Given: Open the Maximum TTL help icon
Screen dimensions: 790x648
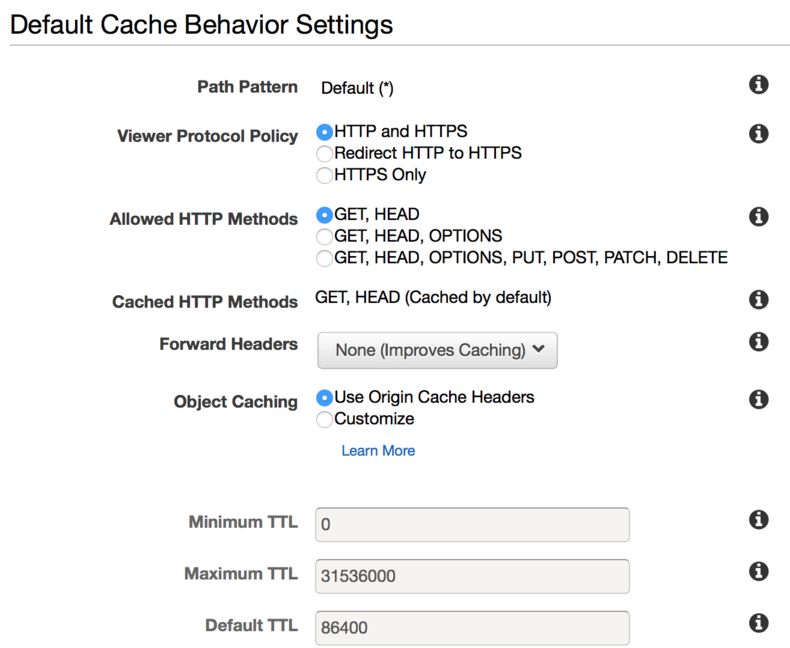Looking at the screenshot, I should [x=758, y=571].
